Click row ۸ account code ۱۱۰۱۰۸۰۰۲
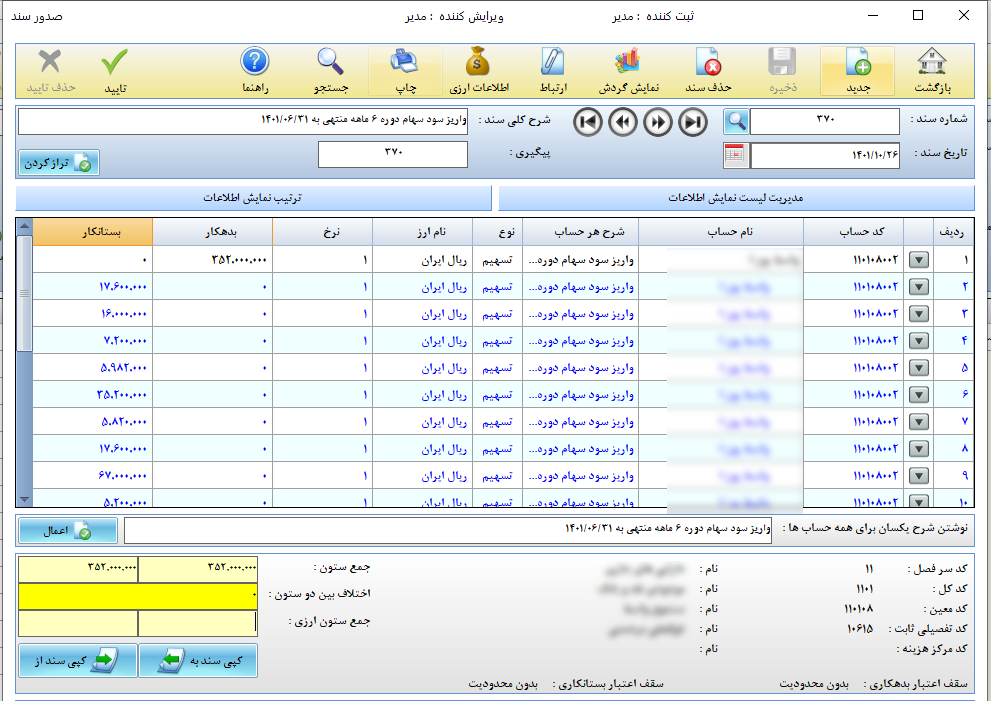991x701 pixels. (853, 449)
